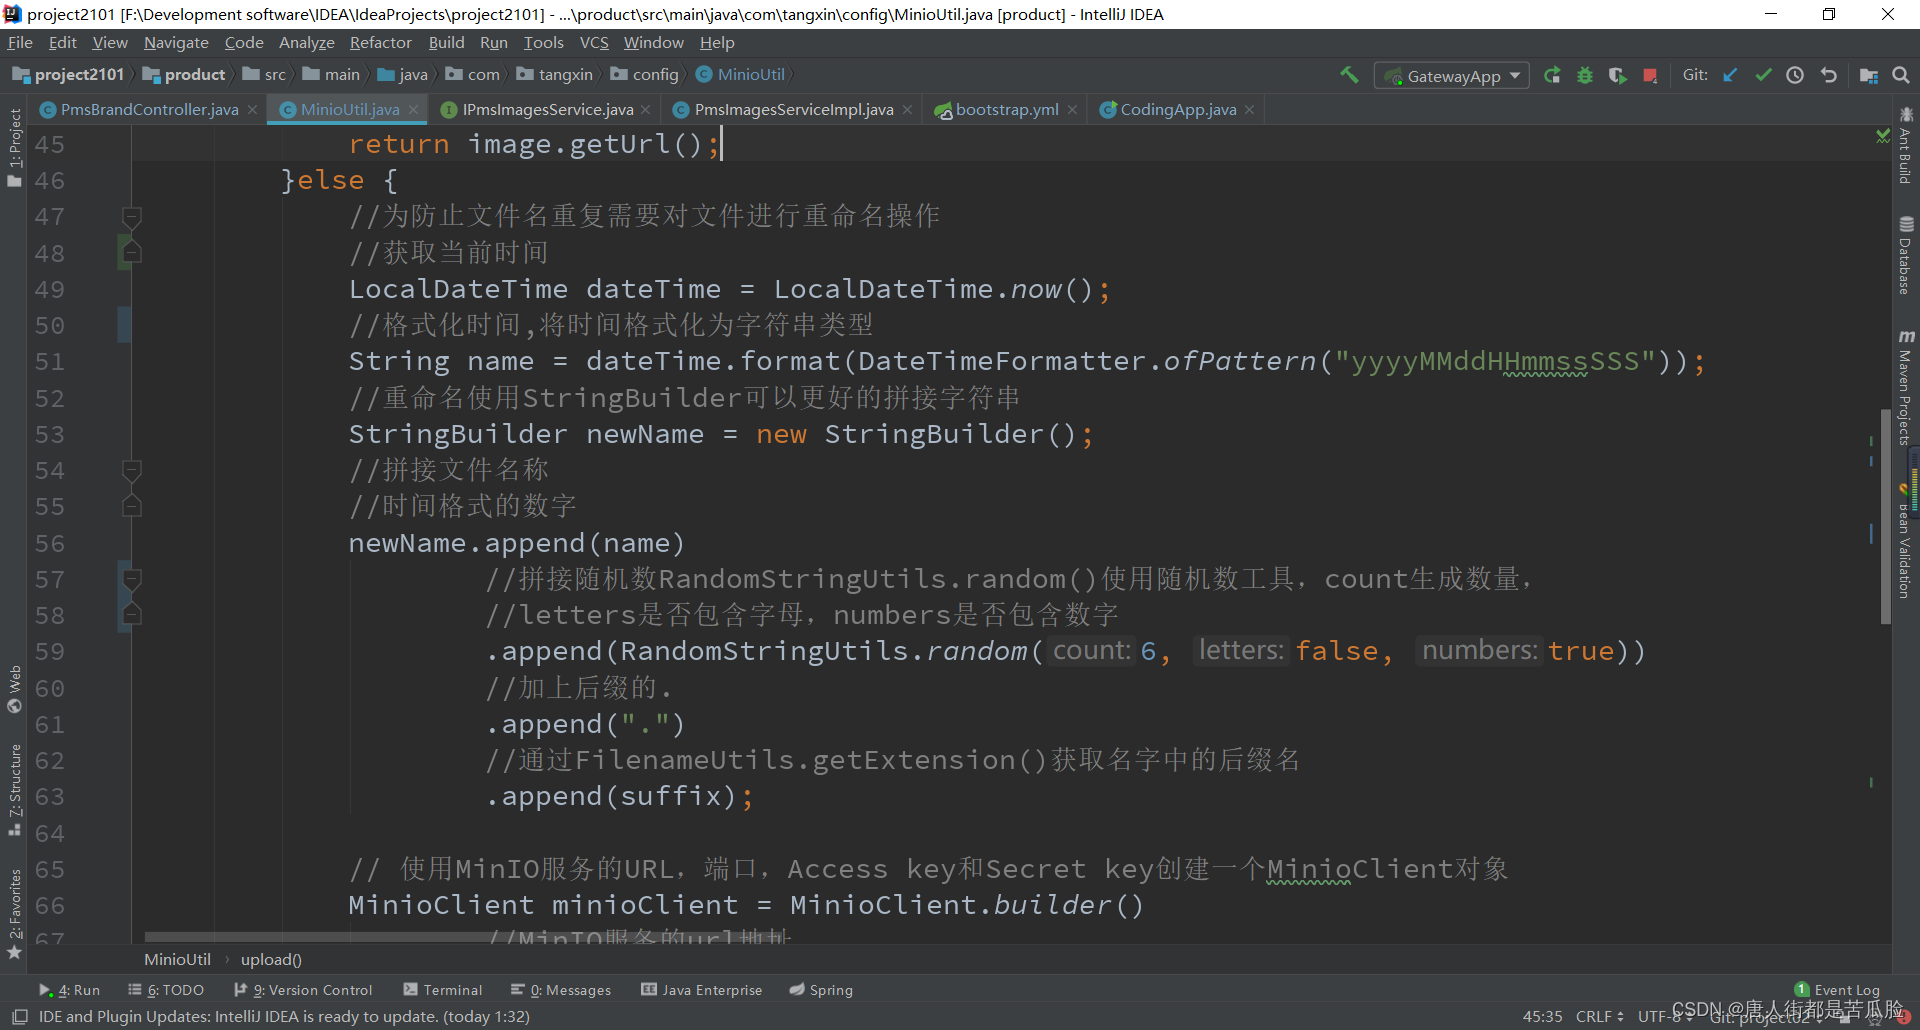Click the product module breadcrumb
The image size is (1920, 1030).
185,75
